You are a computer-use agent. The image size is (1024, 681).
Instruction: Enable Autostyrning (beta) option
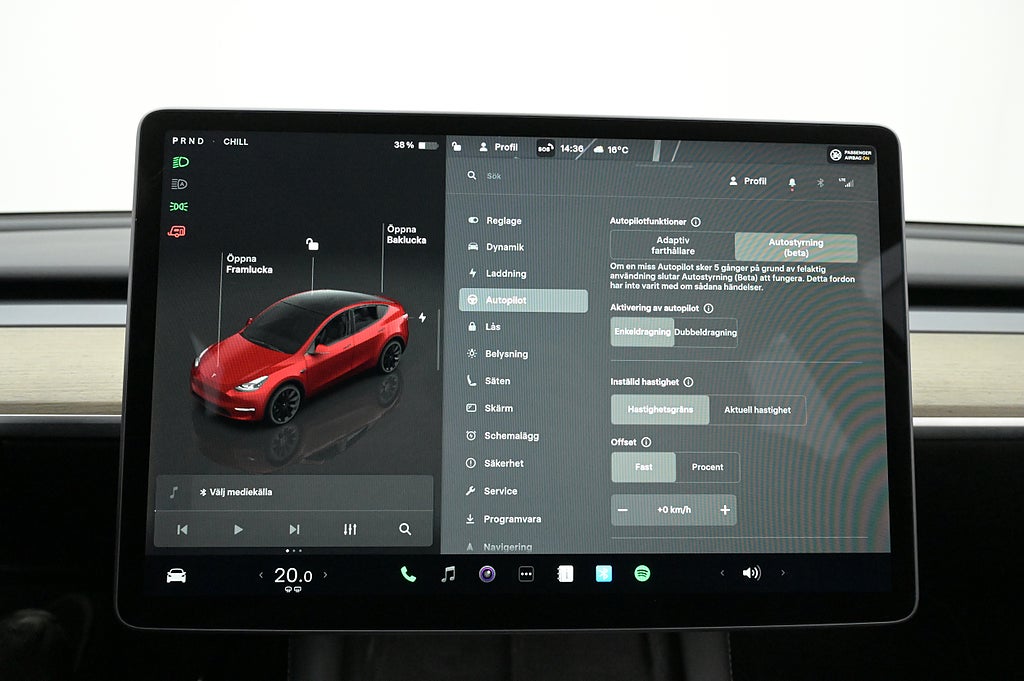point(796,247)
